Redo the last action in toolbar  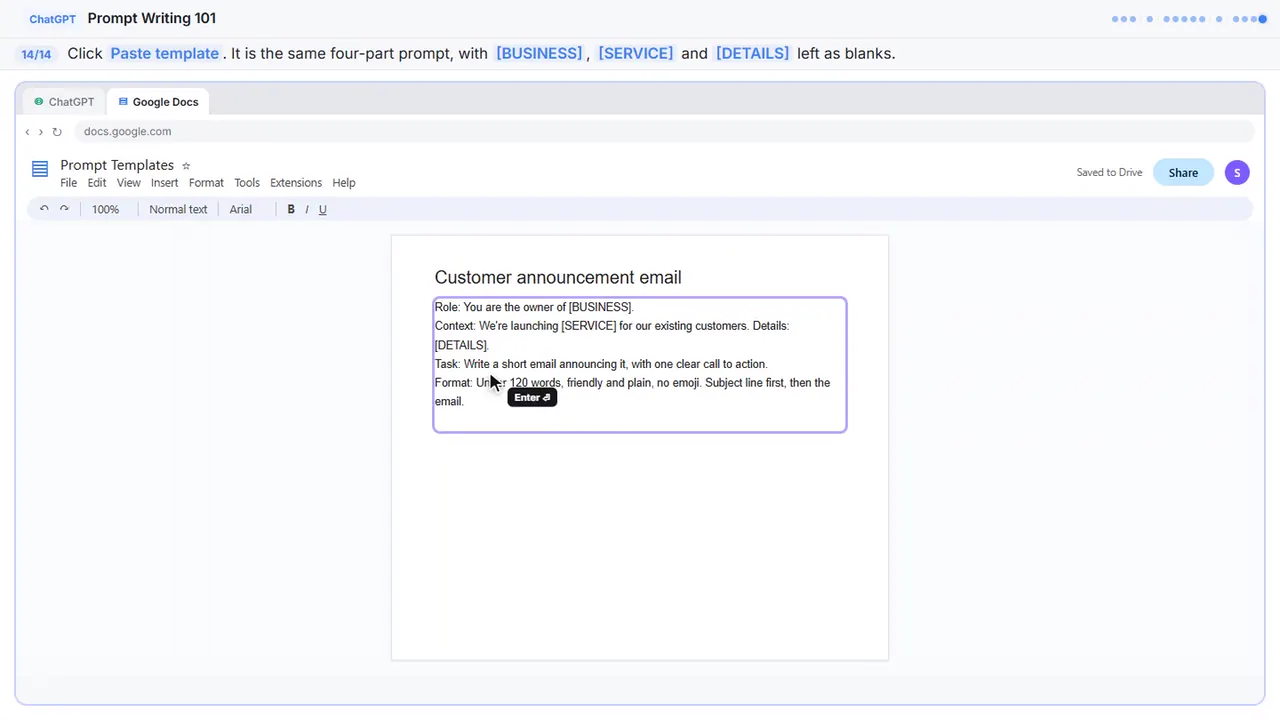click(64, 209)
